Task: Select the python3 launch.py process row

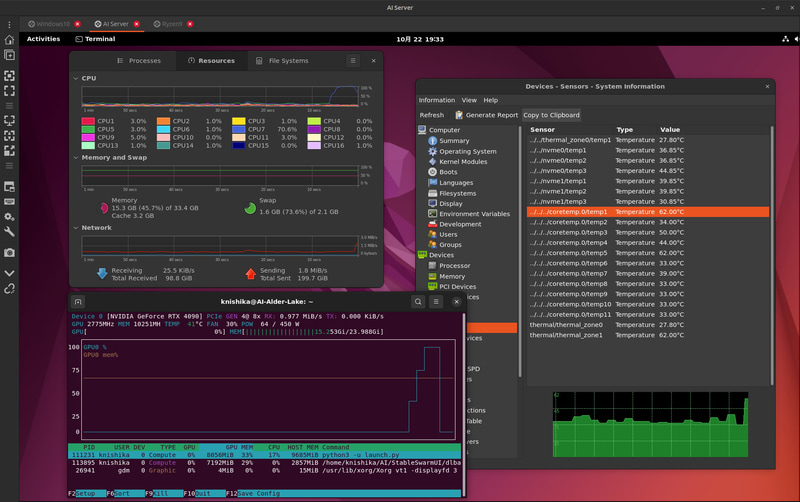Action: pos(264,455)
